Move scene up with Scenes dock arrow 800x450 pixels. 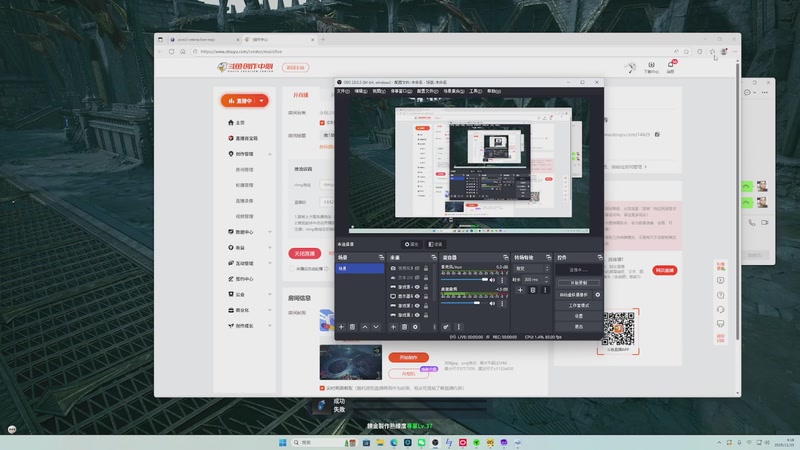point(365,327)
